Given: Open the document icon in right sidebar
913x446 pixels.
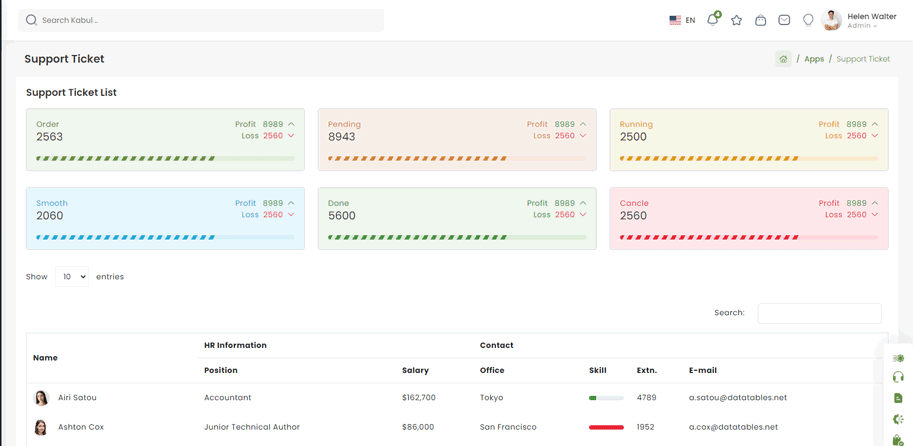Looking at the screenshot, I should (x=898, y=398).
